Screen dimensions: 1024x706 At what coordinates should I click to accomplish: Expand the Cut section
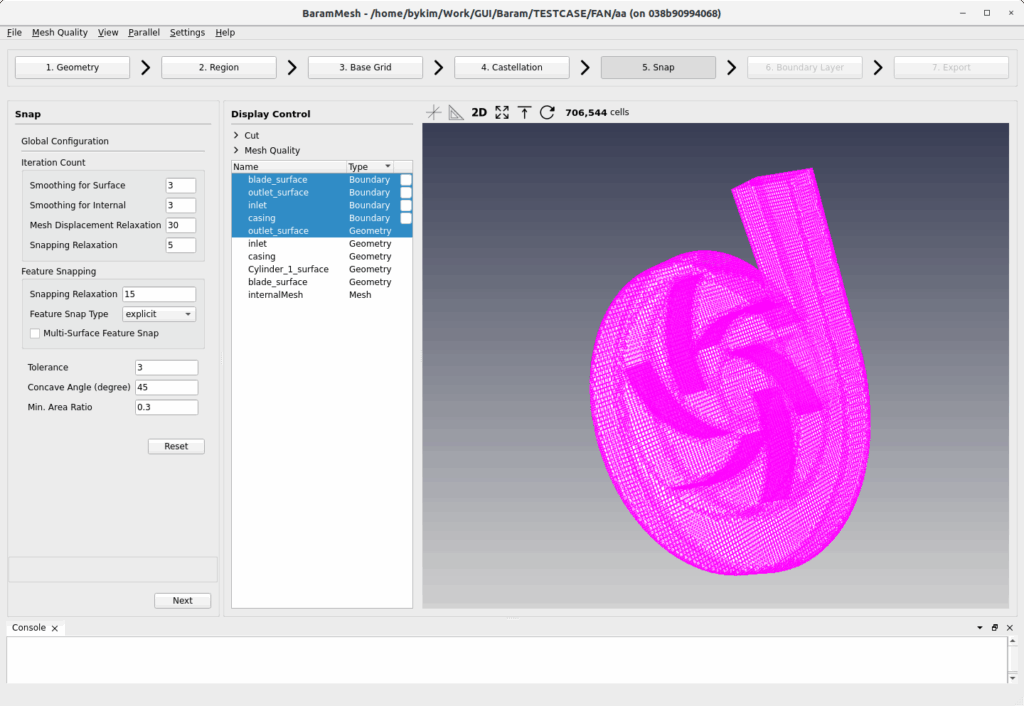pyautogui.click(x=236, y=135)
